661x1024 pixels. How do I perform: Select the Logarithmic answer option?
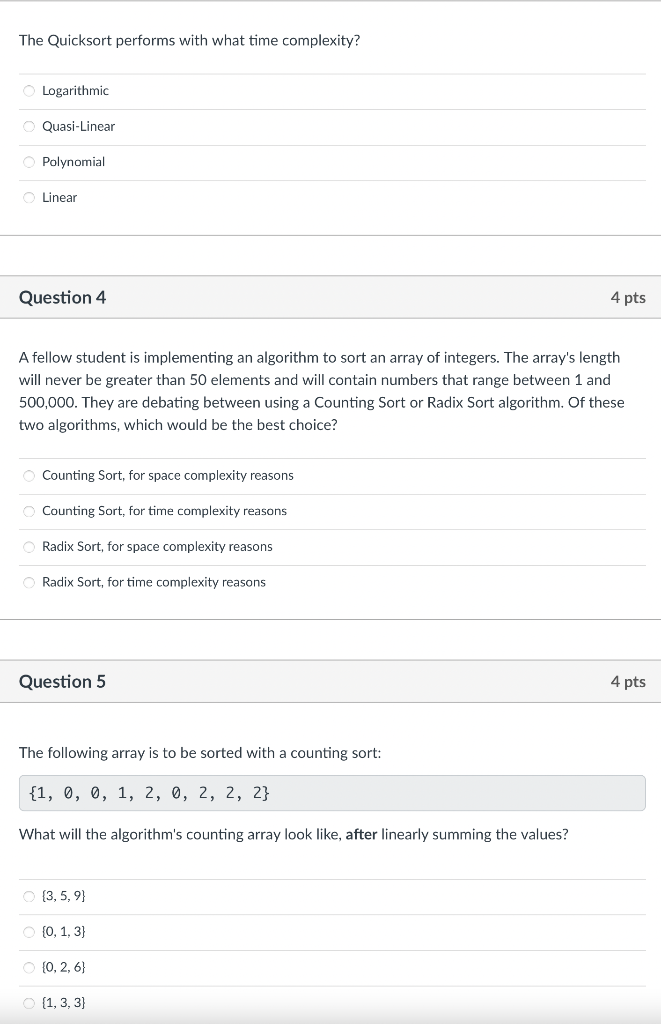tap(29, 90)
